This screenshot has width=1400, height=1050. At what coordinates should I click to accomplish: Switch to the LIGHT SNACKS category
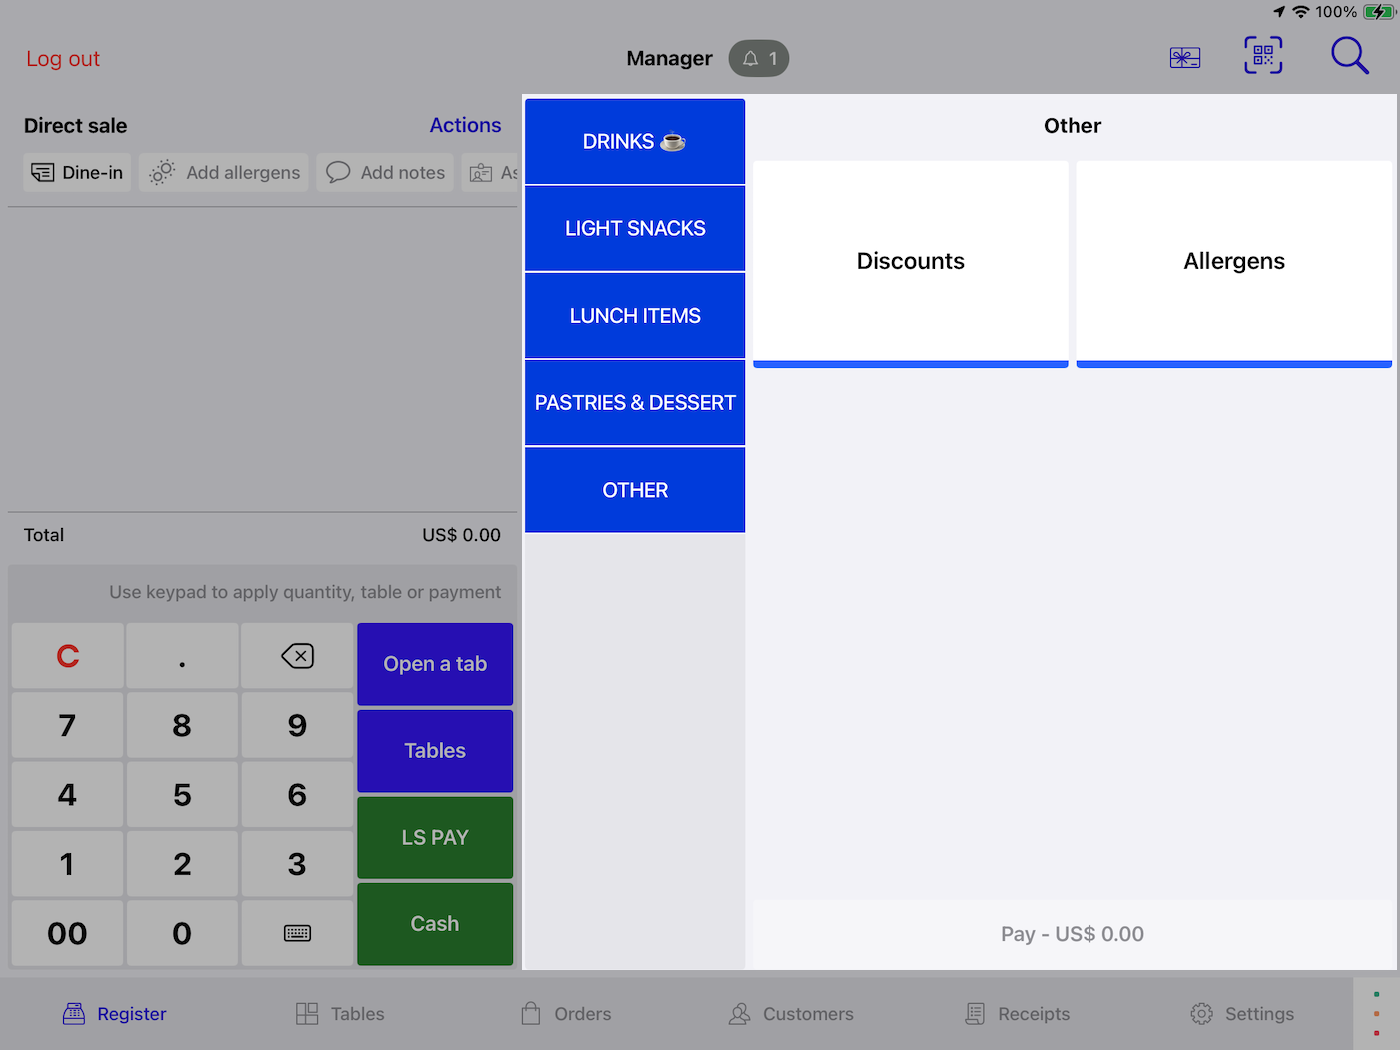(x=634, y=228)
